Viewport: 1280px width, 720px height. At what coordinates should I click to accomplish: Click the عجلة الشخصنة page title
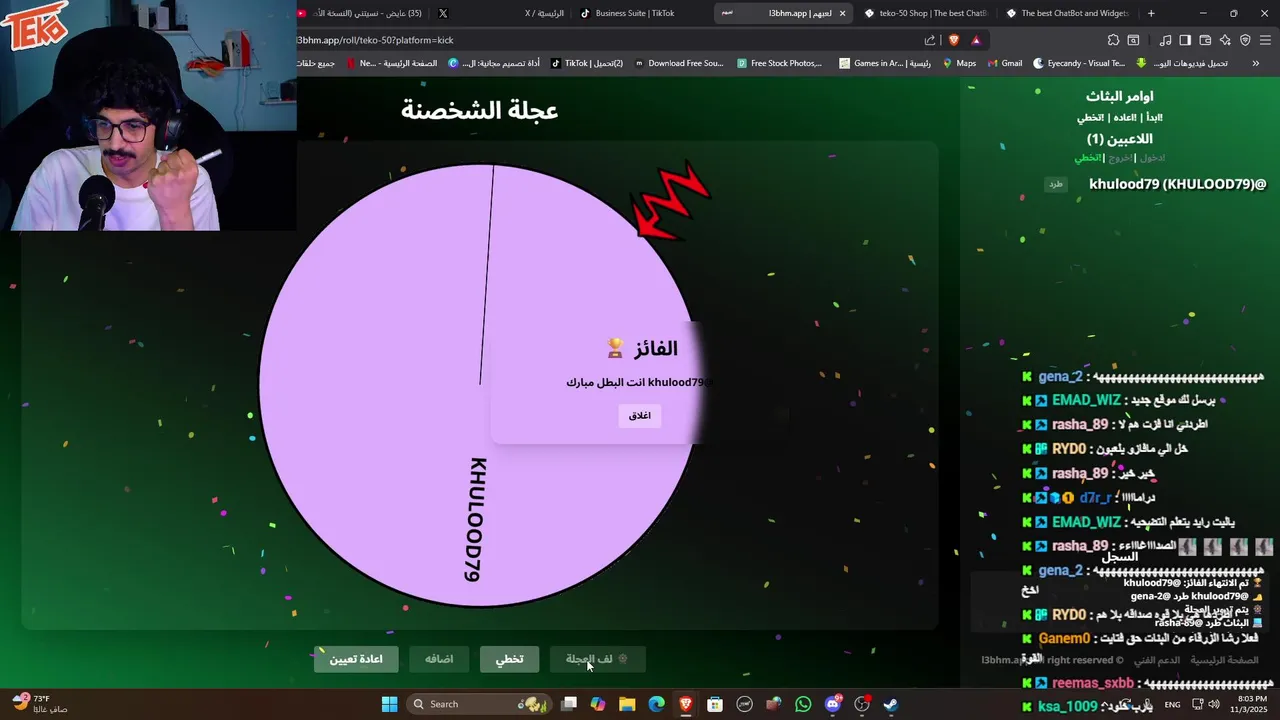[479, 110]
